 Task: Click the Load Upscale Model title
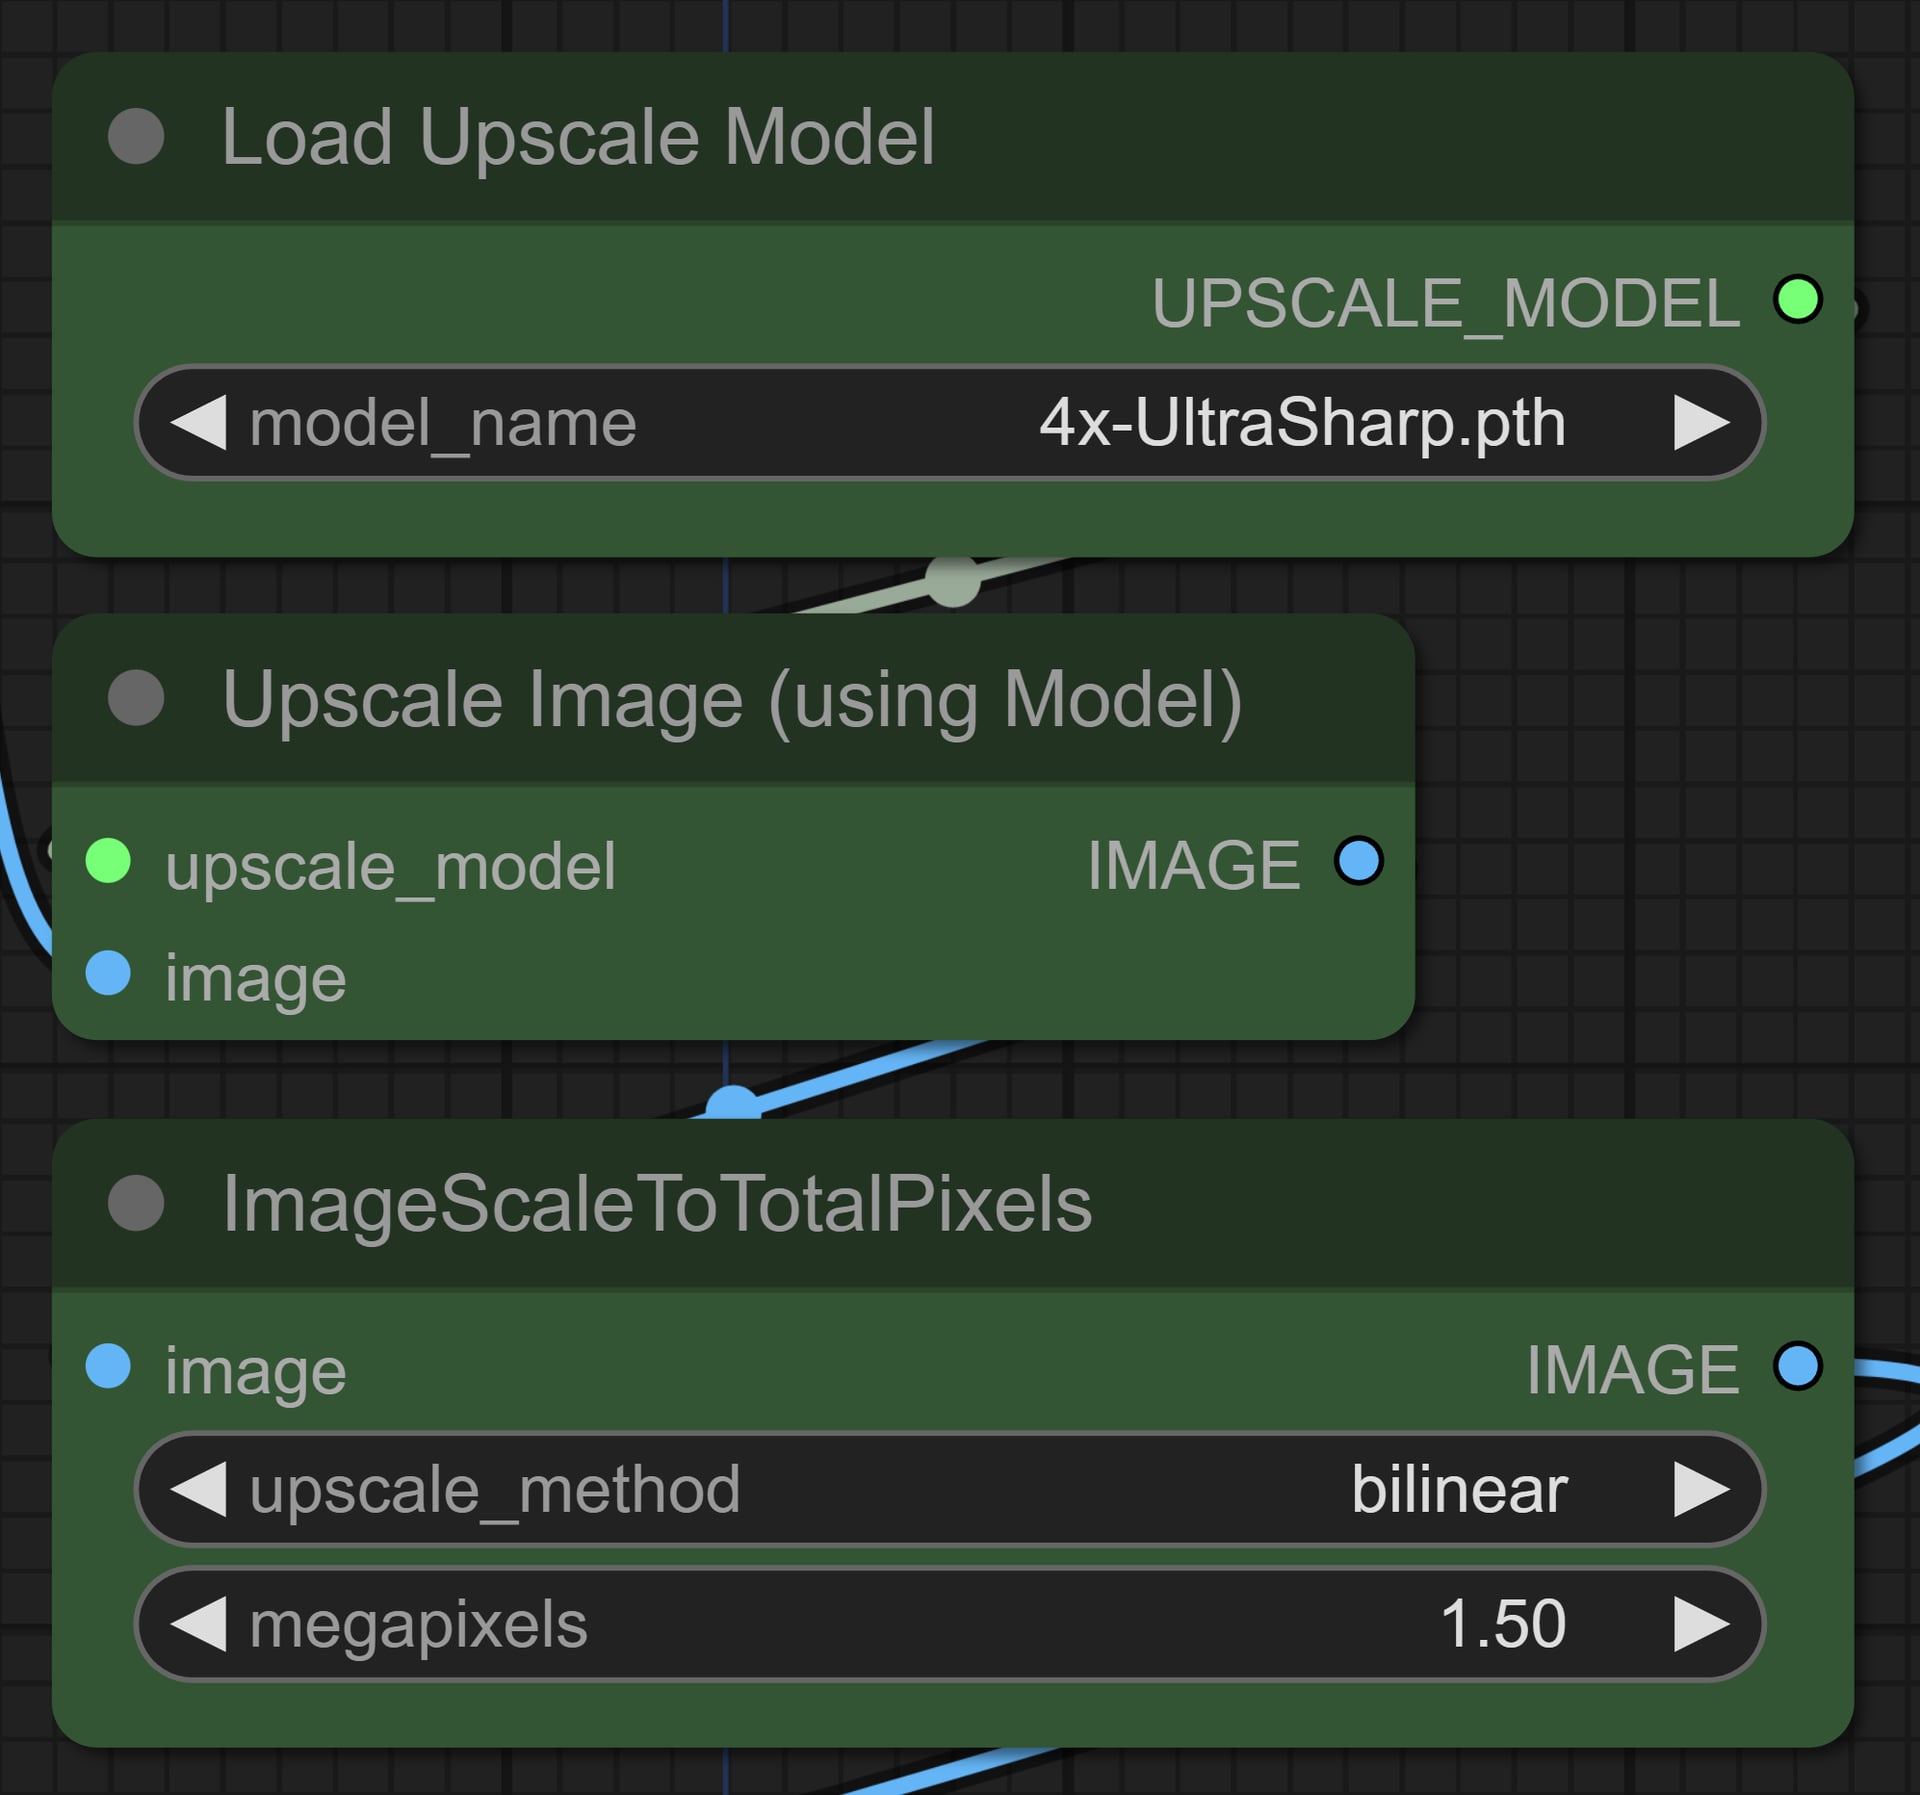coord(578,137)
